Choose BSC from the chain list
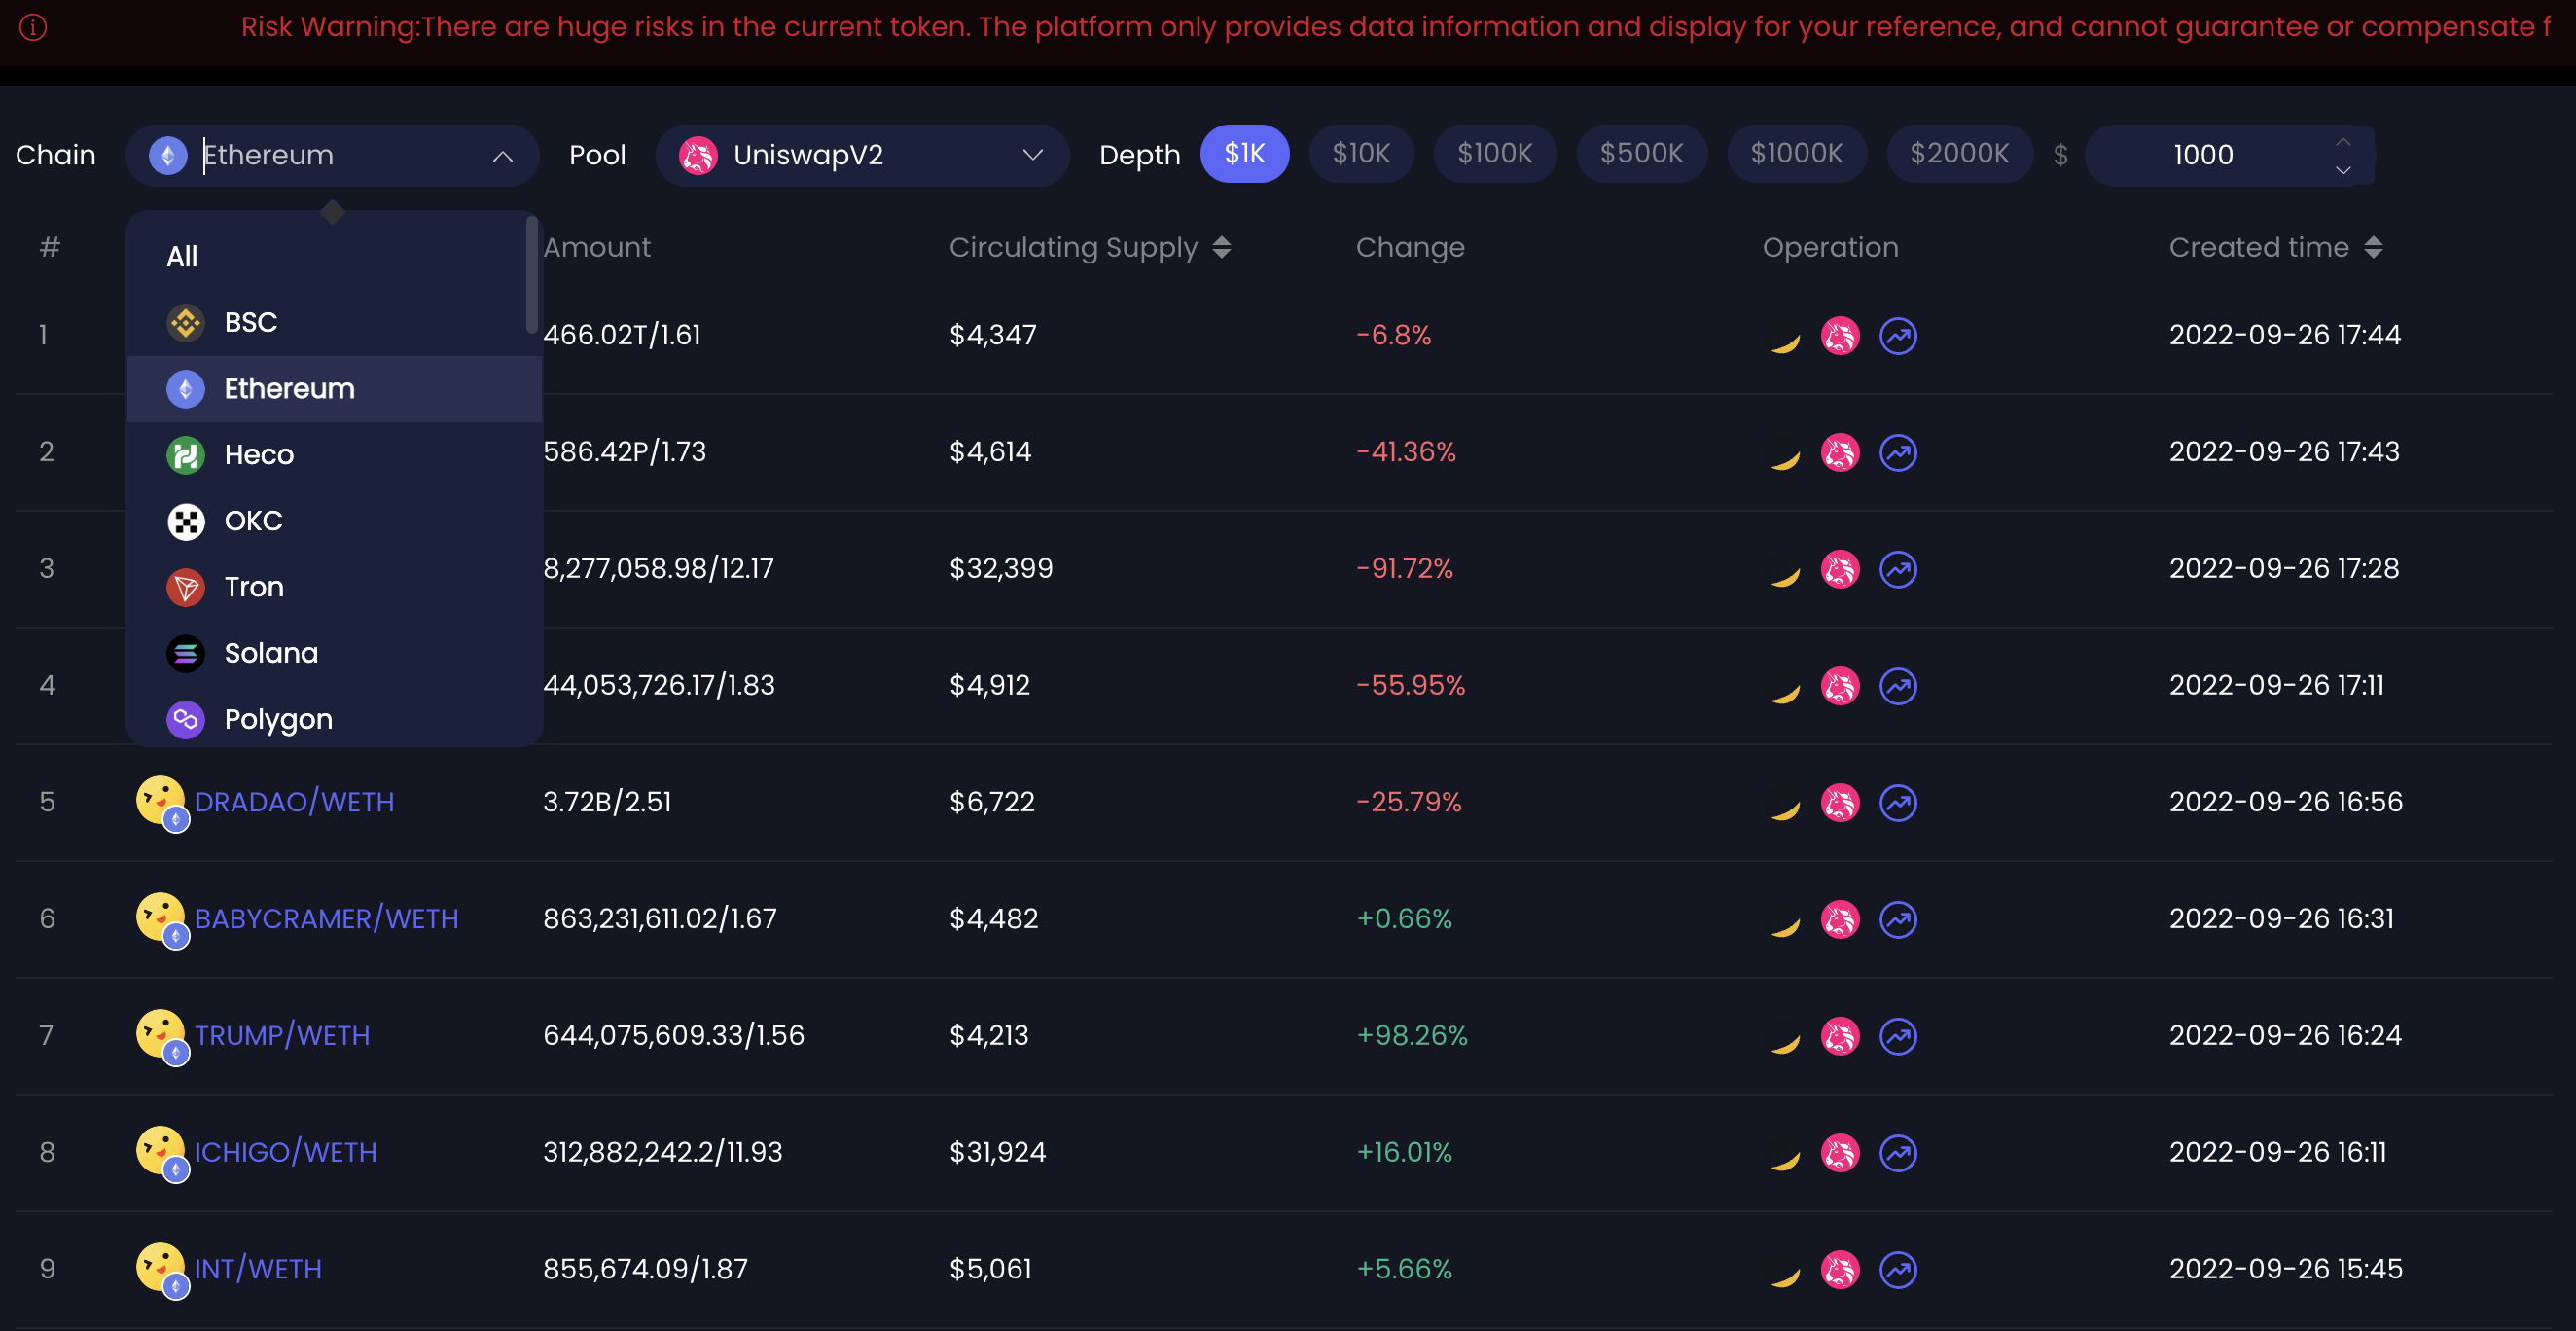Viewport: 2576px width, 1331px height. pos(251,322)
